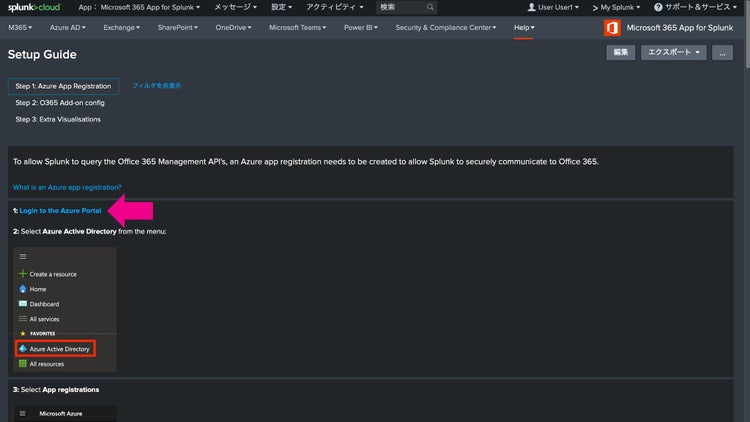Screen dimensions: 750x422
Task: Click the Setup Guide heading
Action: [42, 55]
